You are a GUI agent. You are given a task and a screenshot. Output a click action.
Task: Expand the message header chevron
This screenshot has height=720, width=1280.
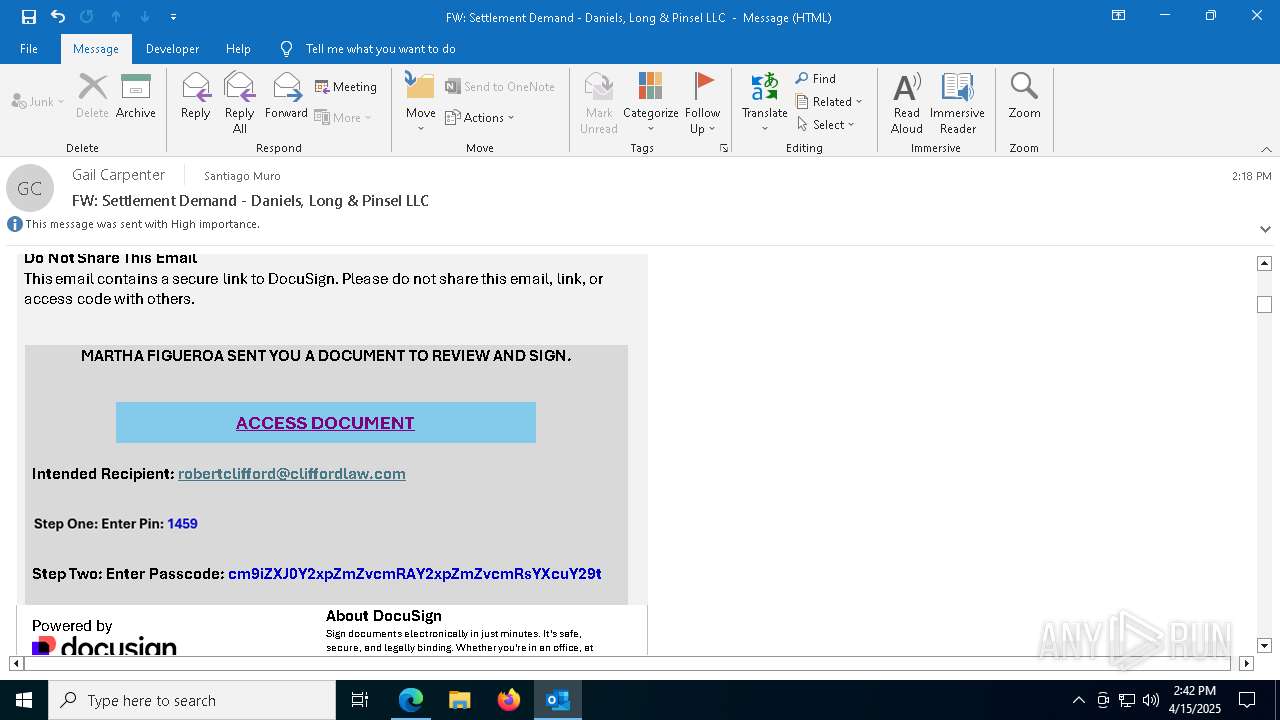(1265, 229)
